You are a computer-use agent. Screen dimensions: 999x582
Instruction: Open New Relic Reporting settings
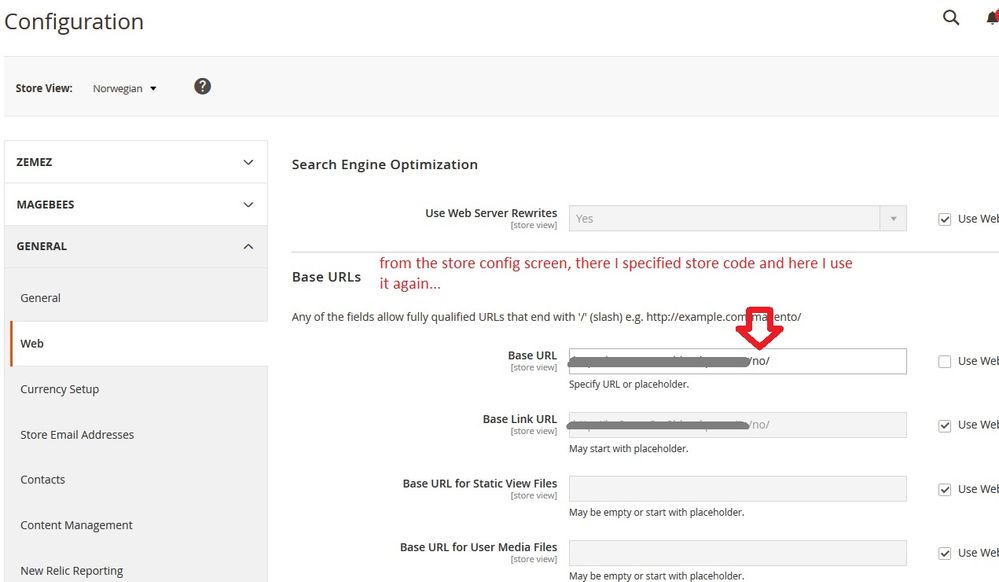point(72,570)
